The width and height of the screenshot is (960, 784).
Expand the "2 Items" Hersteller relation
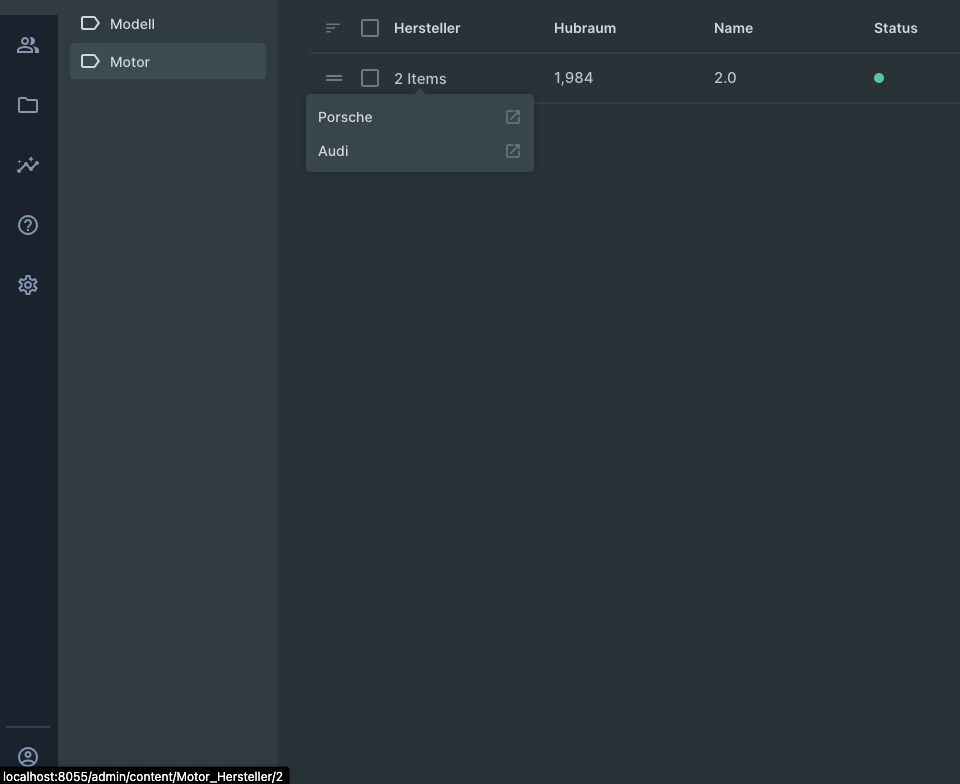(x=419, y=78)
